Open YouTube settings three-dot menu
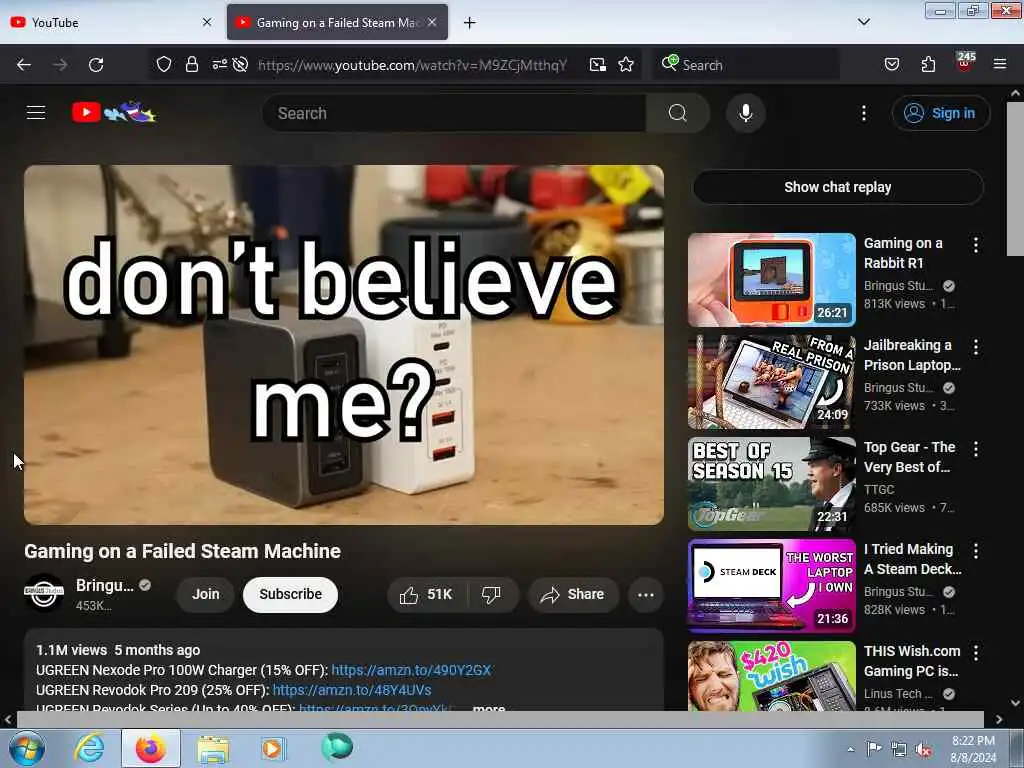This screenshot has height=768, width=1024. click(864, 113)
